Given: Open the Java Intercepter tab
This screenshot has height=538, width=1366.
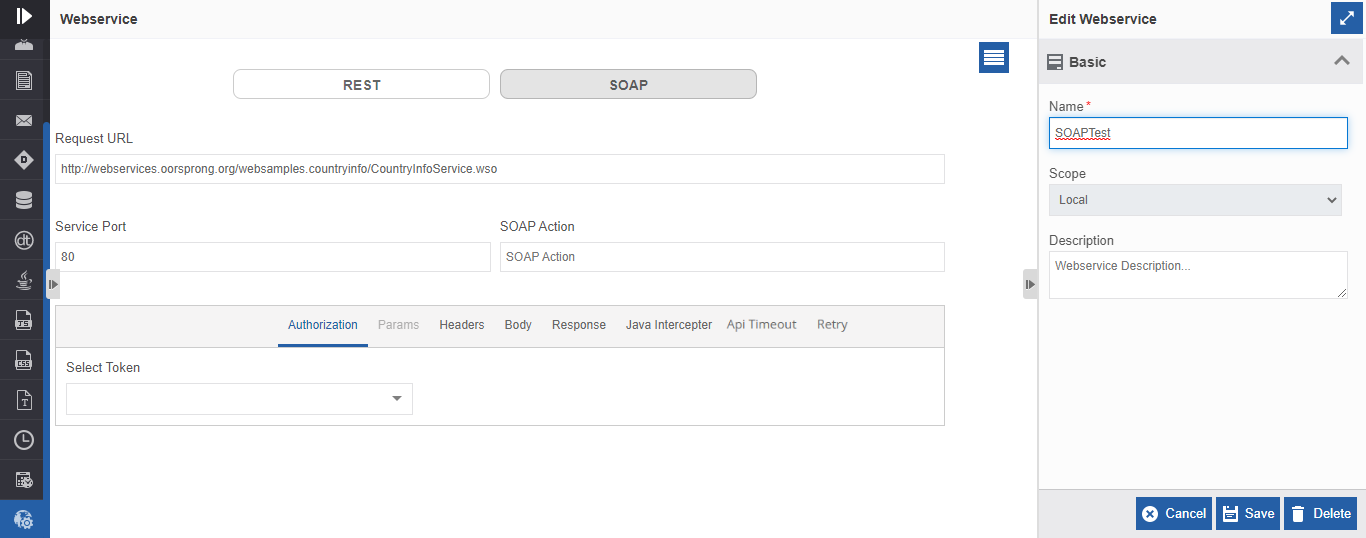Looking at the screenshot, I should (x=669, y=325).
